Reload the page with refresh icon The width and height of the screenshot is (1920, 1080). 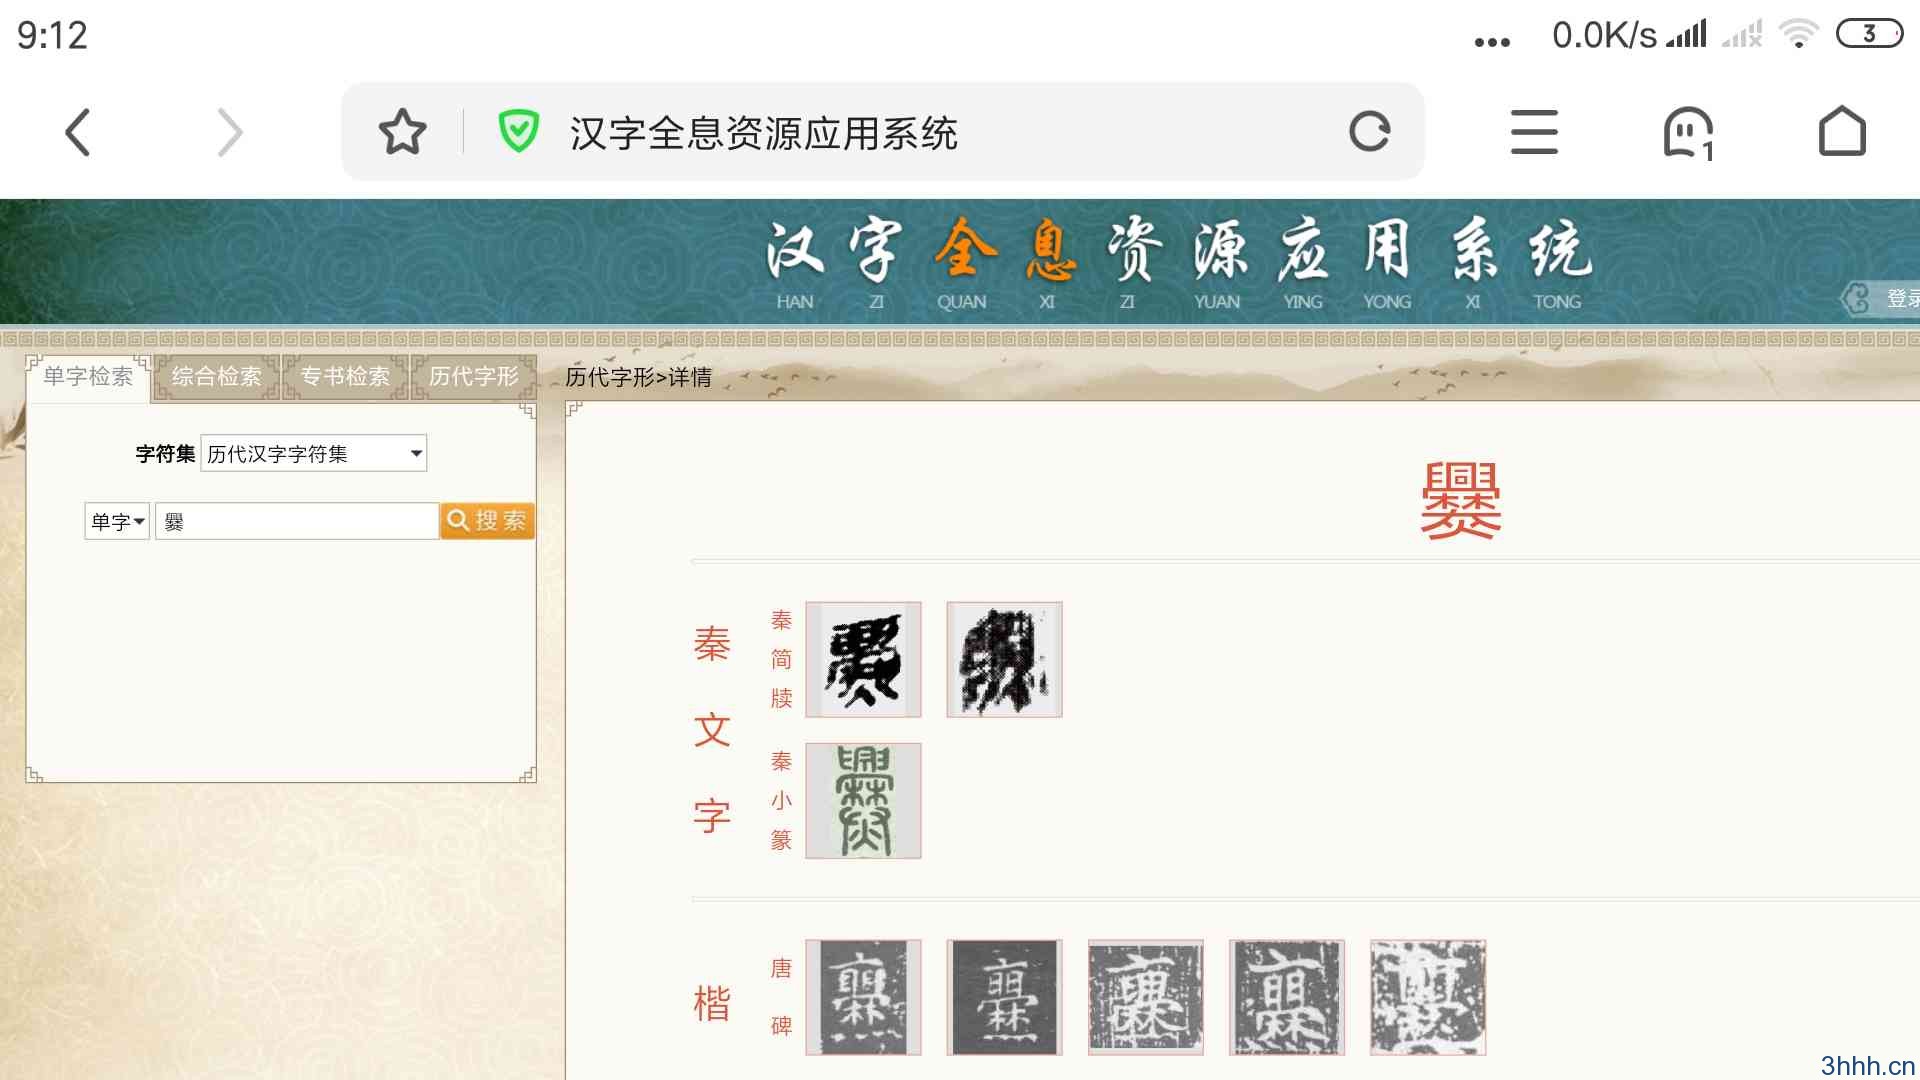coord(1369,132)
